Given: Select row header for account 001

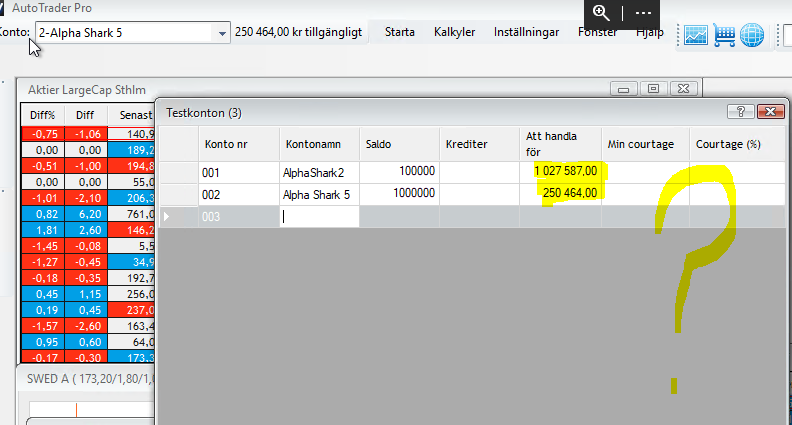Looking at the screenshot, I should tap(180, 173).
